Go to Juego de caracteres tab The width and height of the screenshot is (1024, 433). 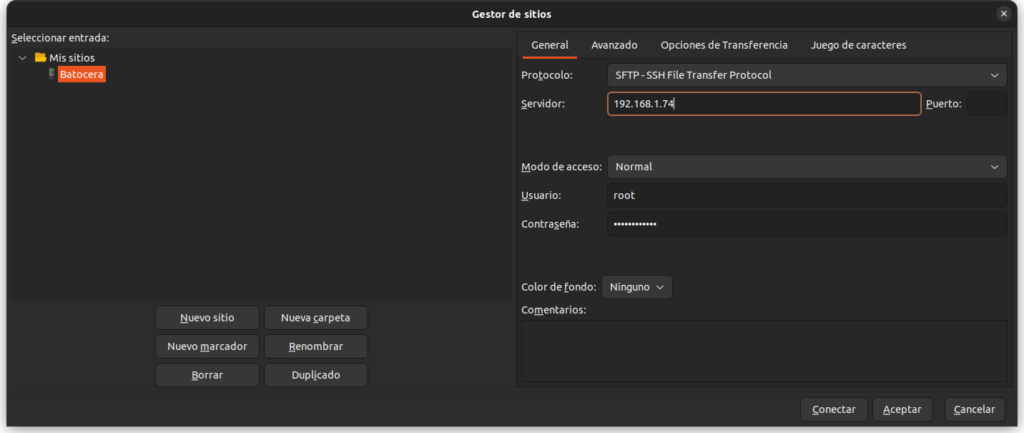(858, 45)
